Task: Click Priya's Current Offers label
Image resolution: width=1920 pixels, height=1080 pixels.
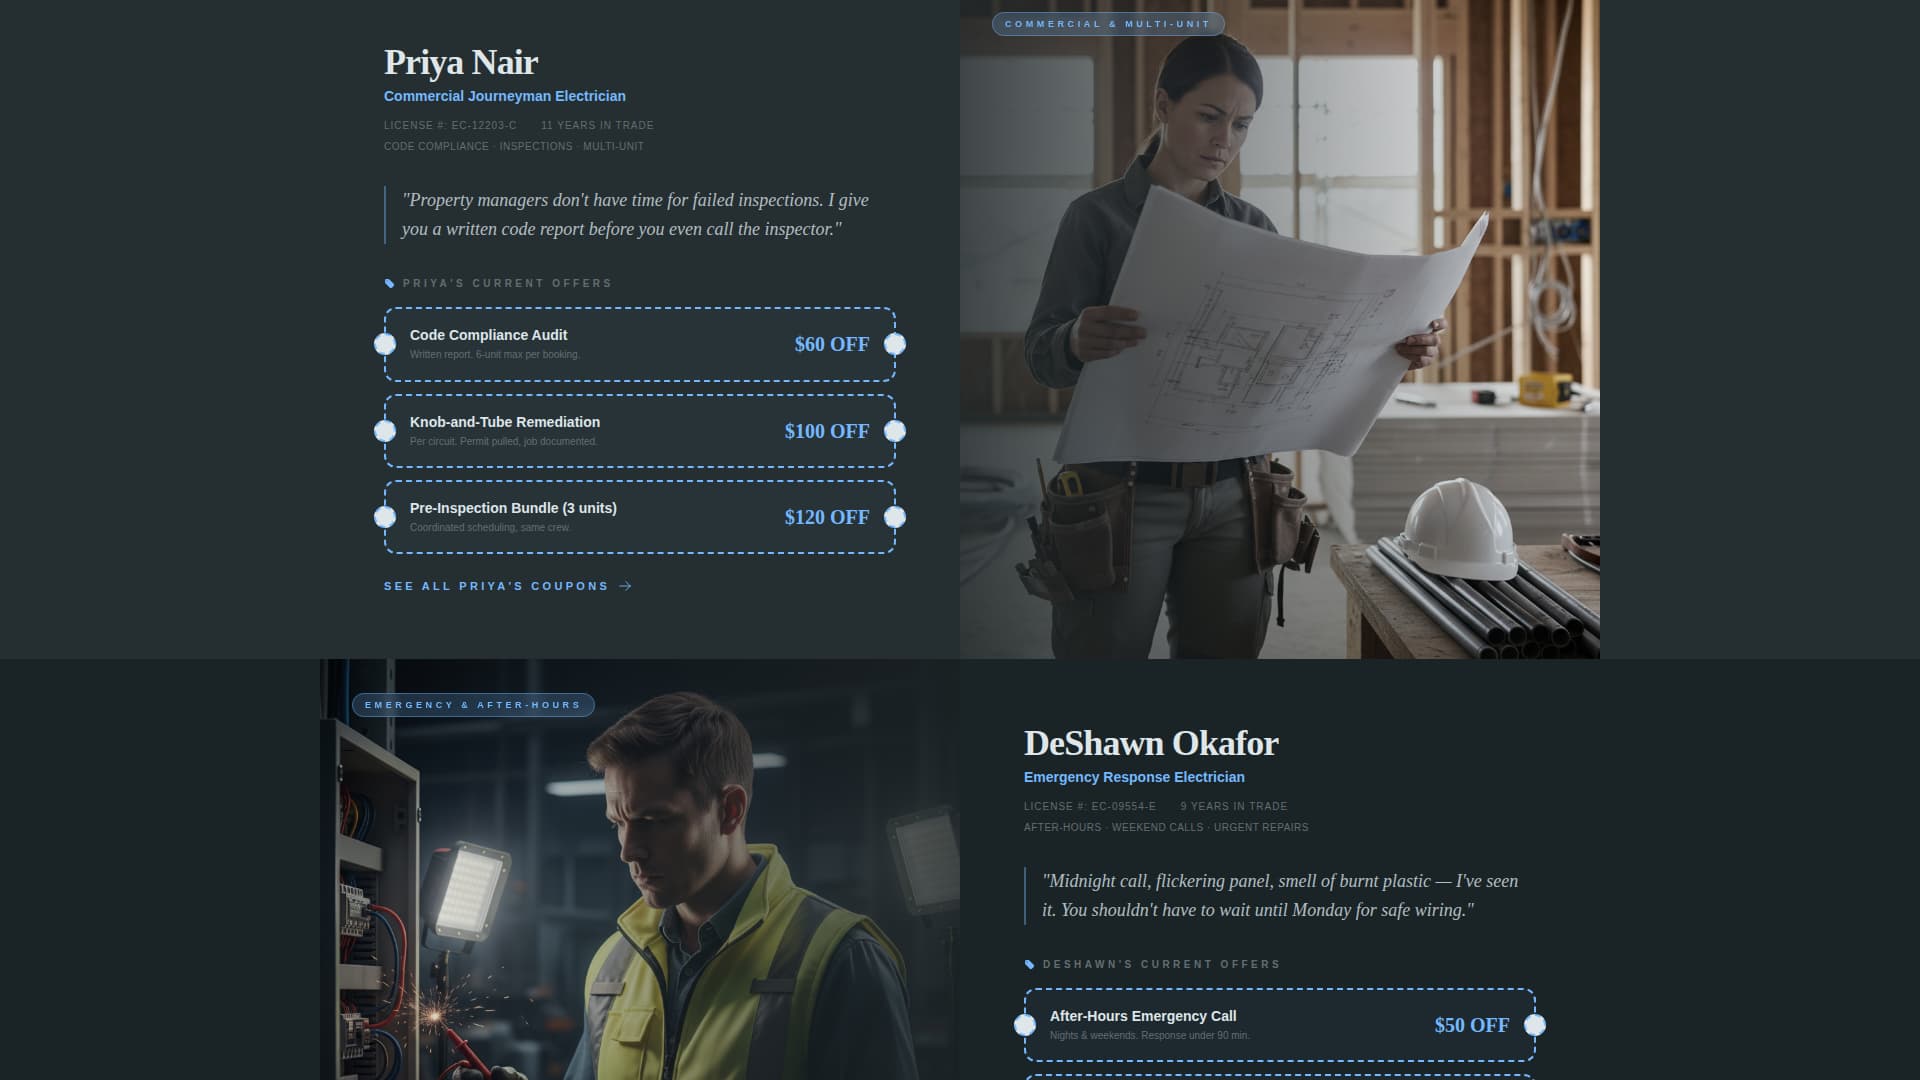Action: [x=507, y=284]
